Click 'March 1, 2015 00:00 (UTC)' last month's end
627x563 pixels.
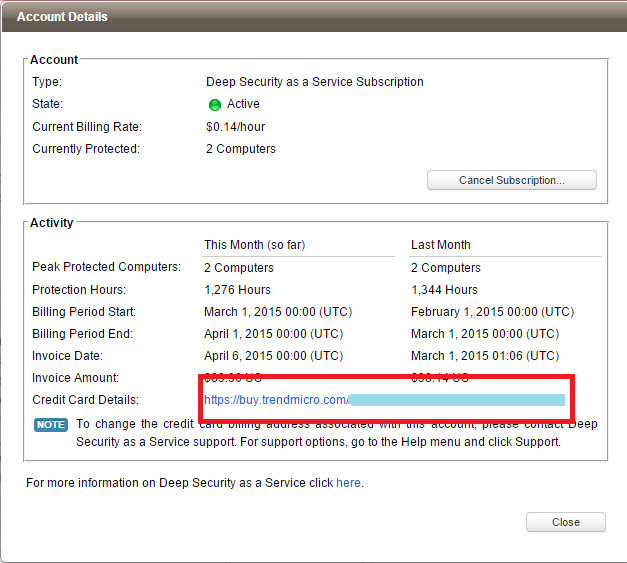point(485,333)
